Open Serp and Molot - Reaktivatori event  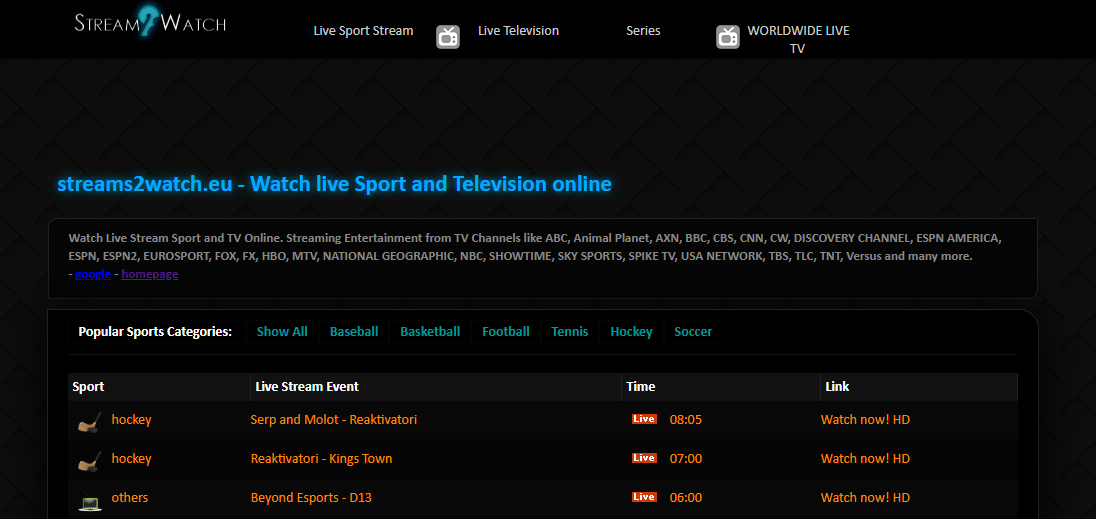(333, 420)
